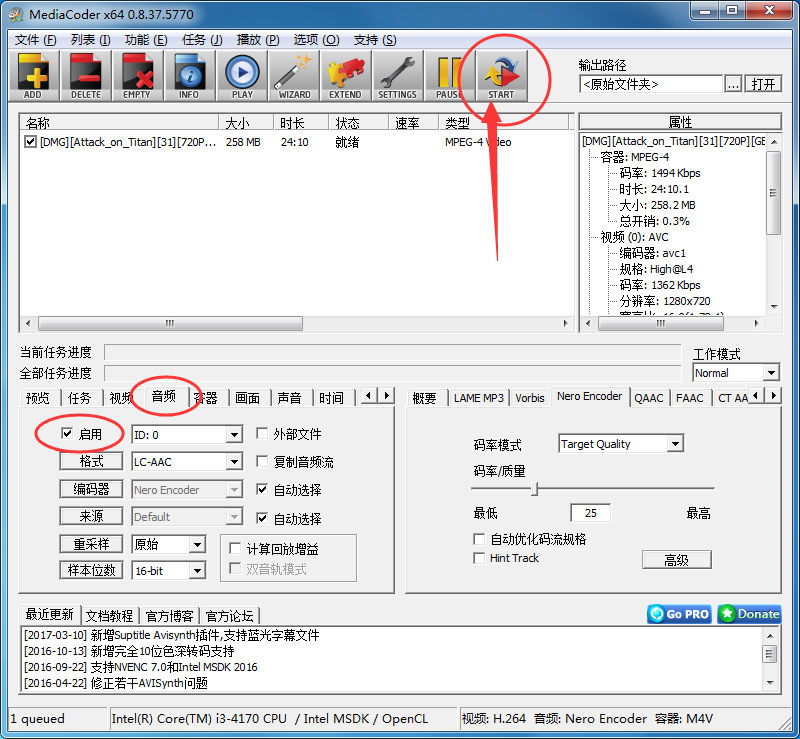Click the SETTINGS gear icon
This screenshot has width=800, height=739.
tap(398, 75)
